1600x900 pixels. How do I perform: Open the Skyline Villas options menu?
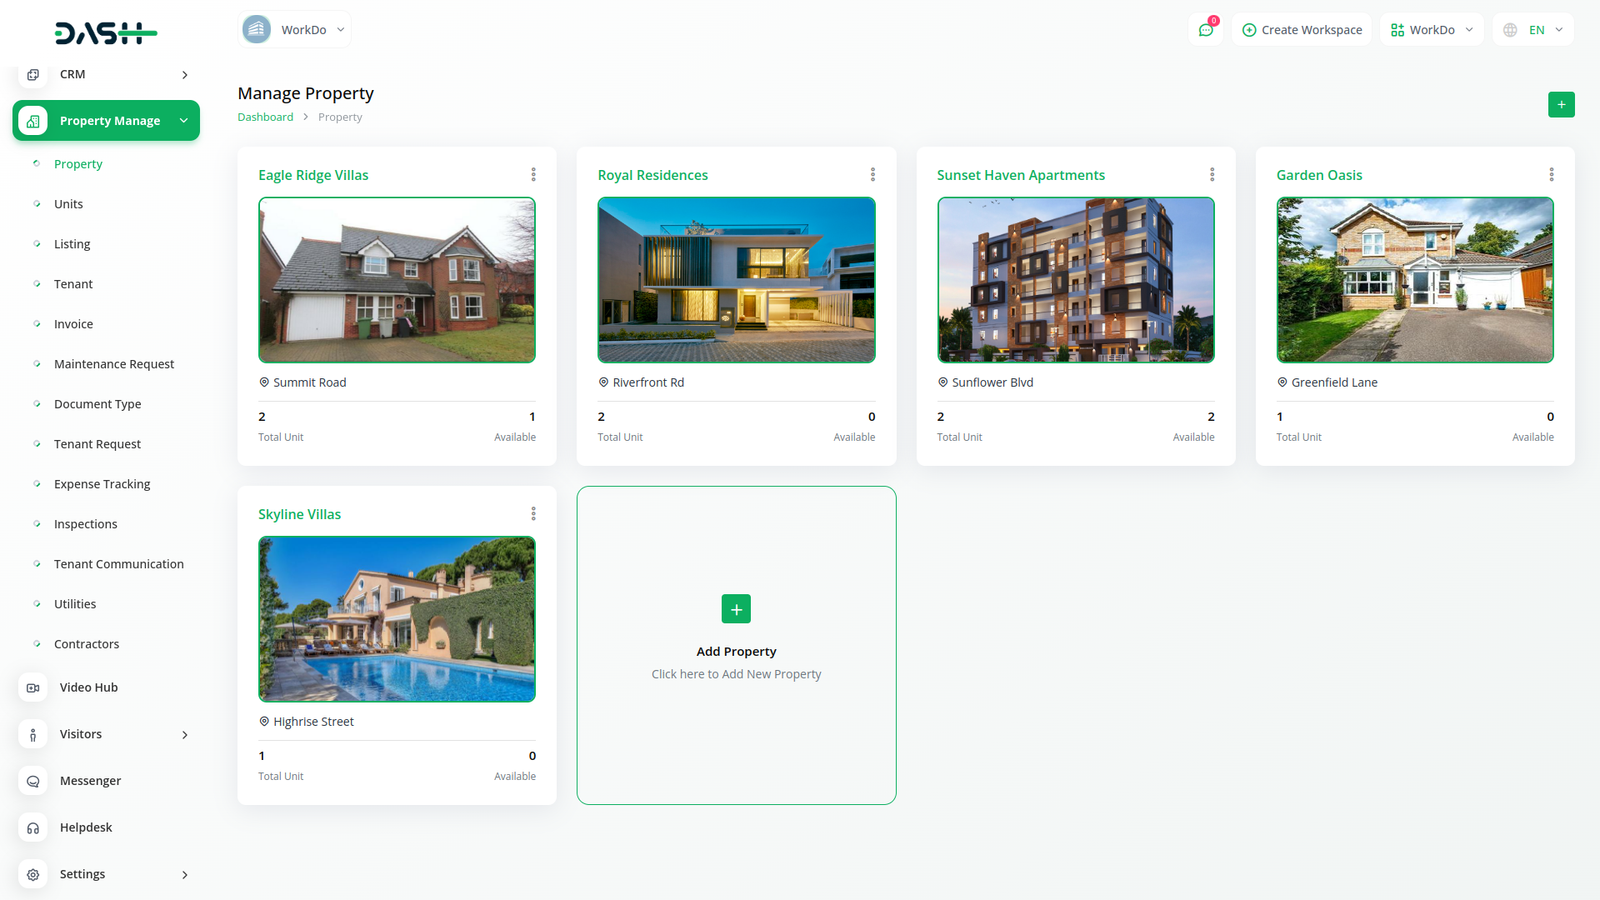[533, 514]
